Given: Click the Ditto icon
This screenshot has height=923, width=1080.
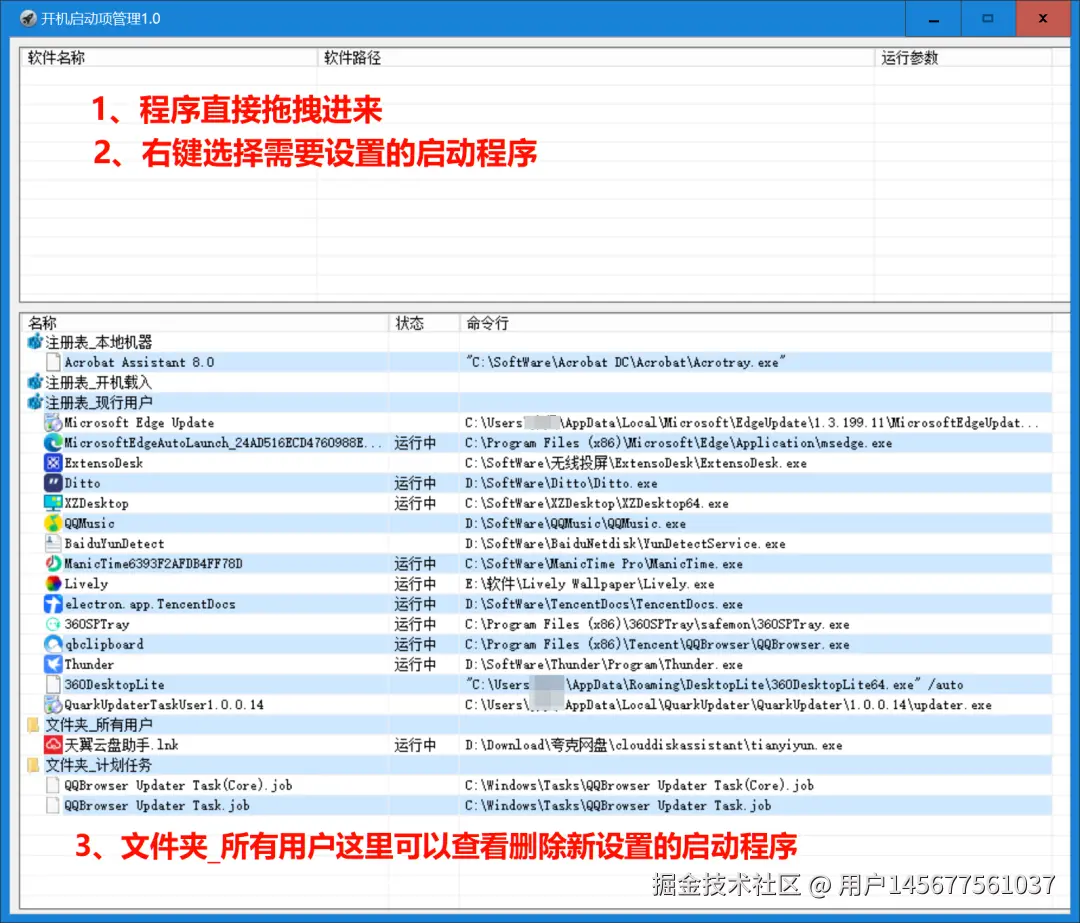Looking at the screenshot, I should coord(53,483).
